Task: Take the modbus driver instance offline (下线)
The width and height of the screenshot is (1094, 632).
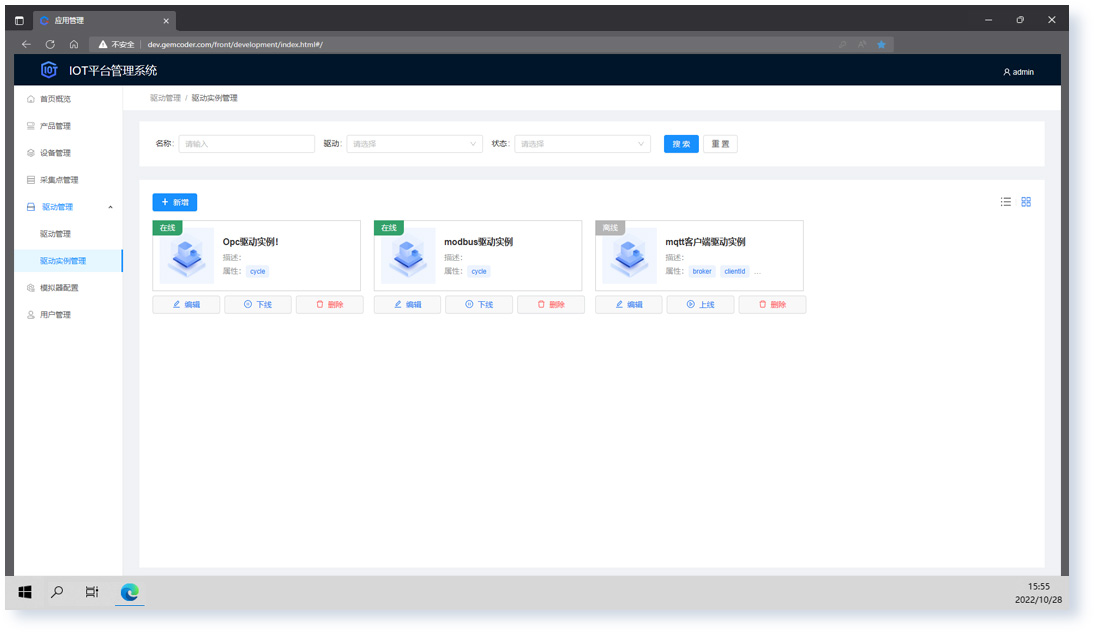Action: click(479, 305)
